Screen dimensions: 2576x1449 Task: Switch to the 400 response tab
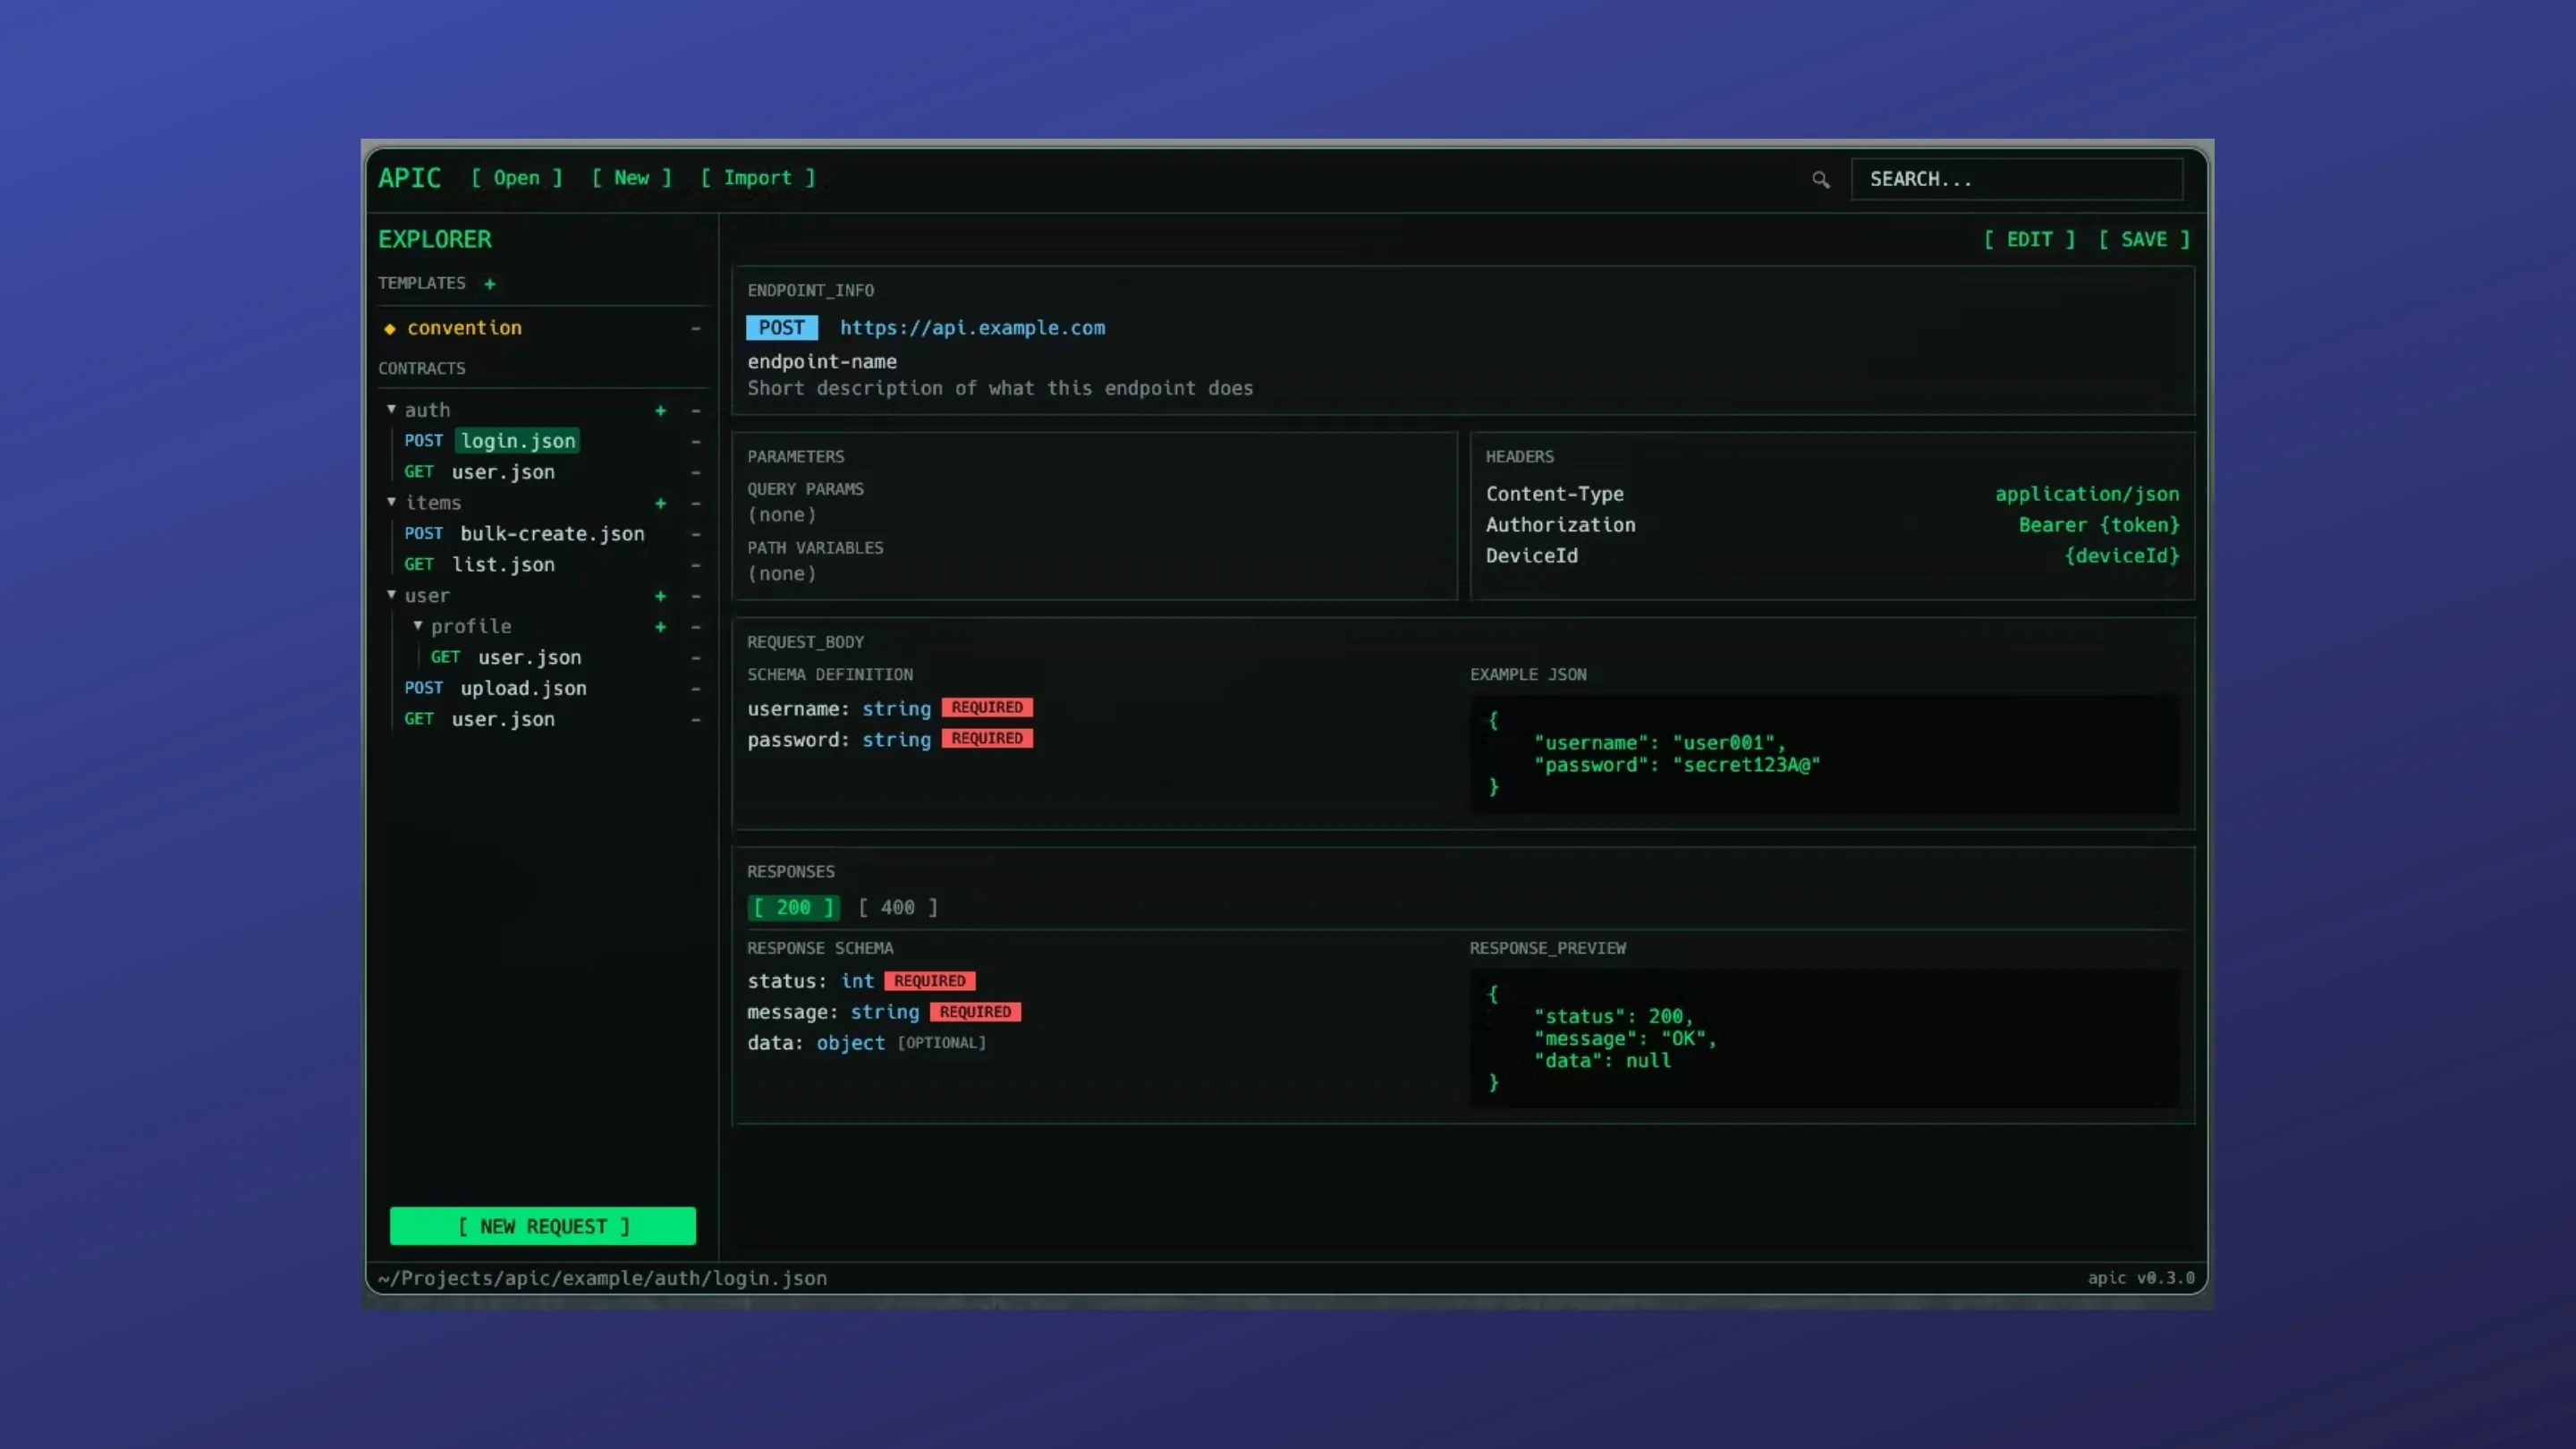click(897, 907)
